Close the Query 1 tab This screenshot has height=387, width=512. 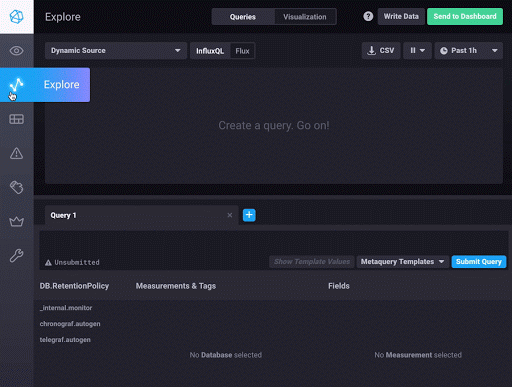click(x=230, y=215)
